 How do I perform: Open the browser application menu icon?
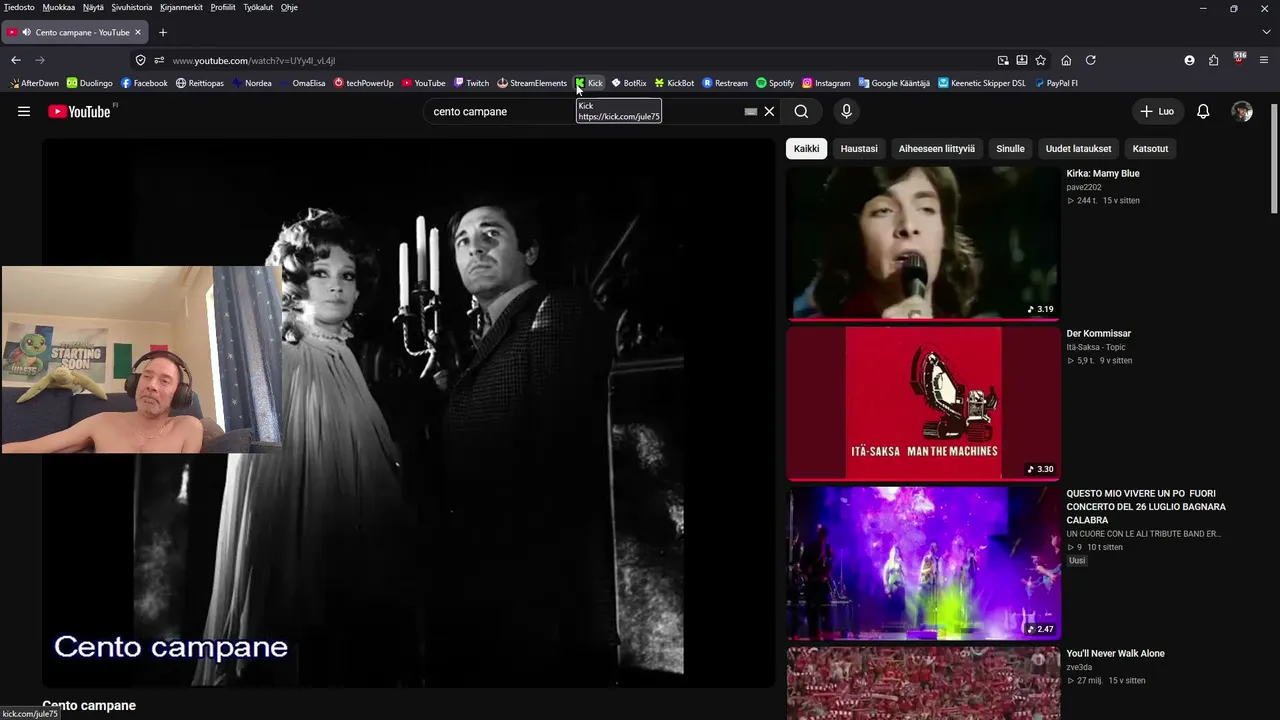[1264, 60]
